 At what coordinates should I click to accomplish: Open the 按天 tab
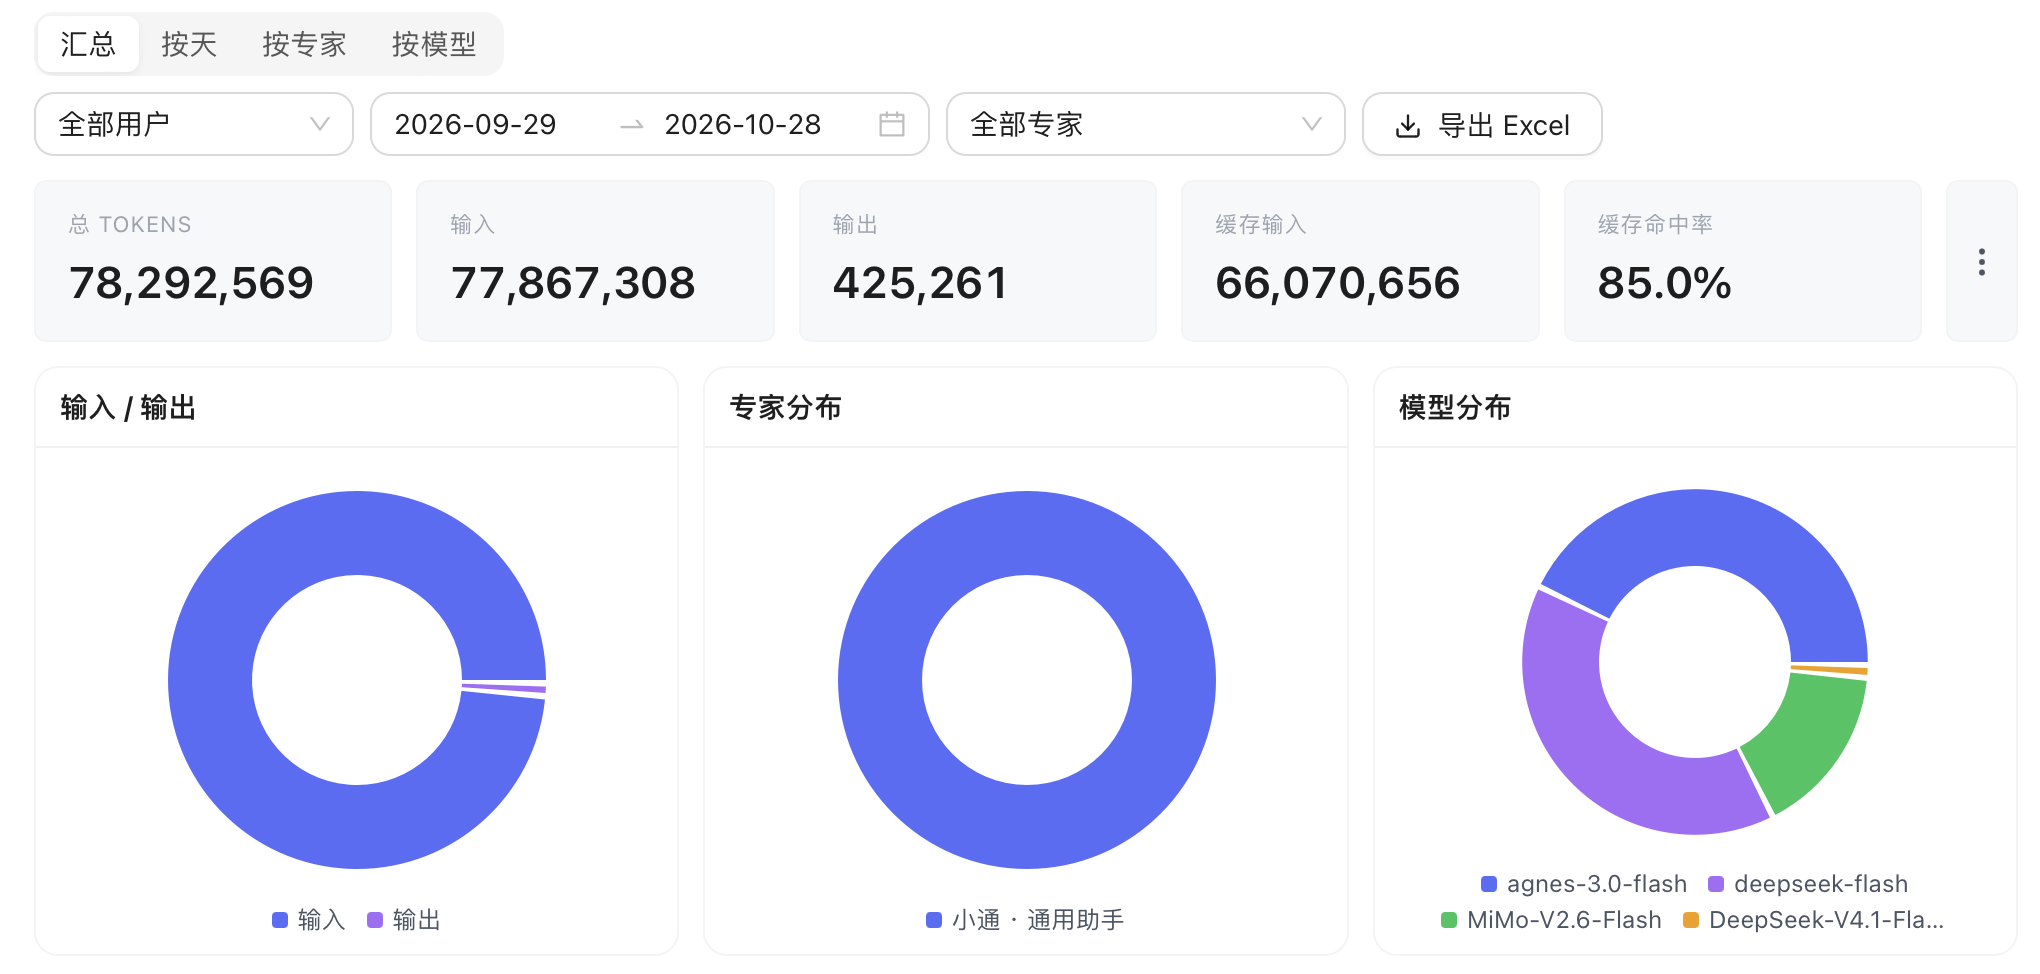coord(189,44)
